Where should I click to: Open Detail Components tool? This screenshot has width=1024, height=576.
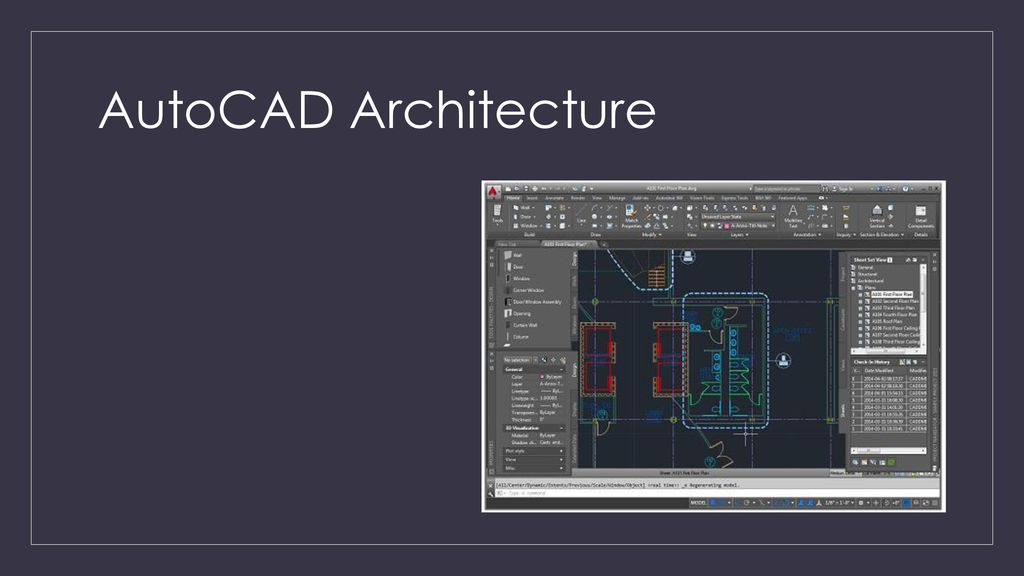click(x=921, y=216)
